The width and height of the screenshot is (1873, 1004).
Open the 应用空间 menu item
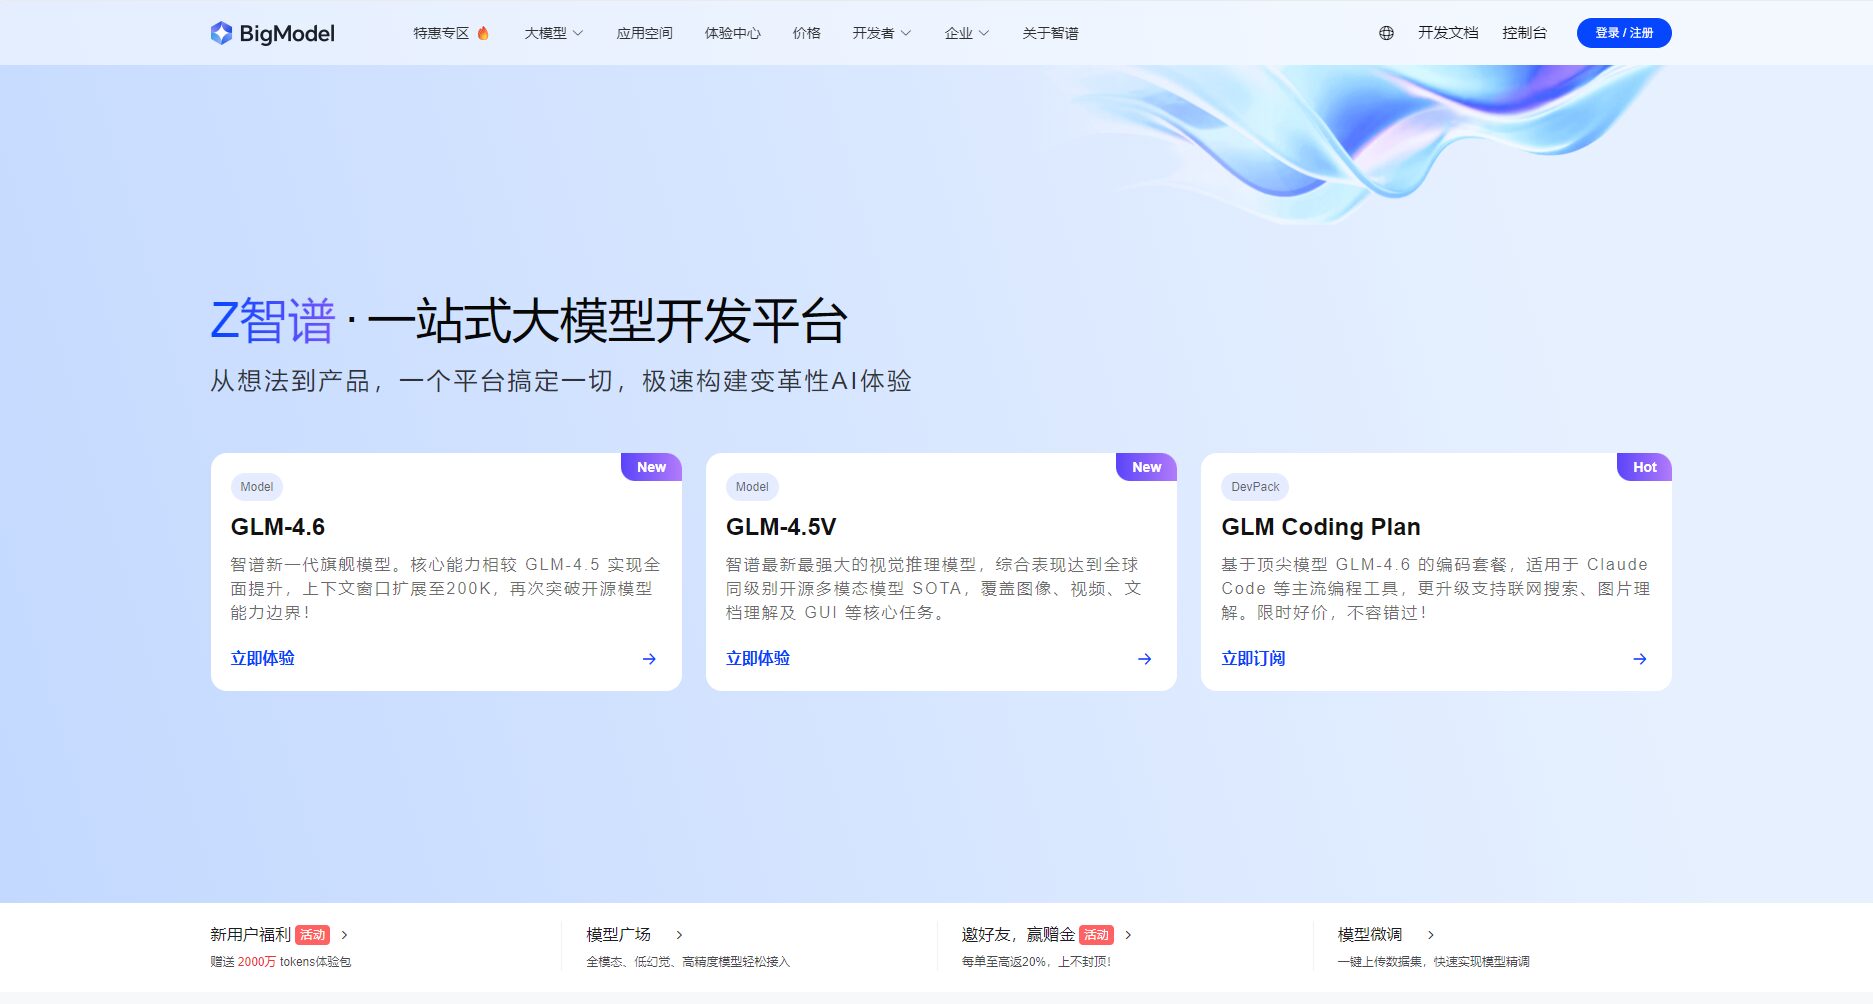[644, 33]
